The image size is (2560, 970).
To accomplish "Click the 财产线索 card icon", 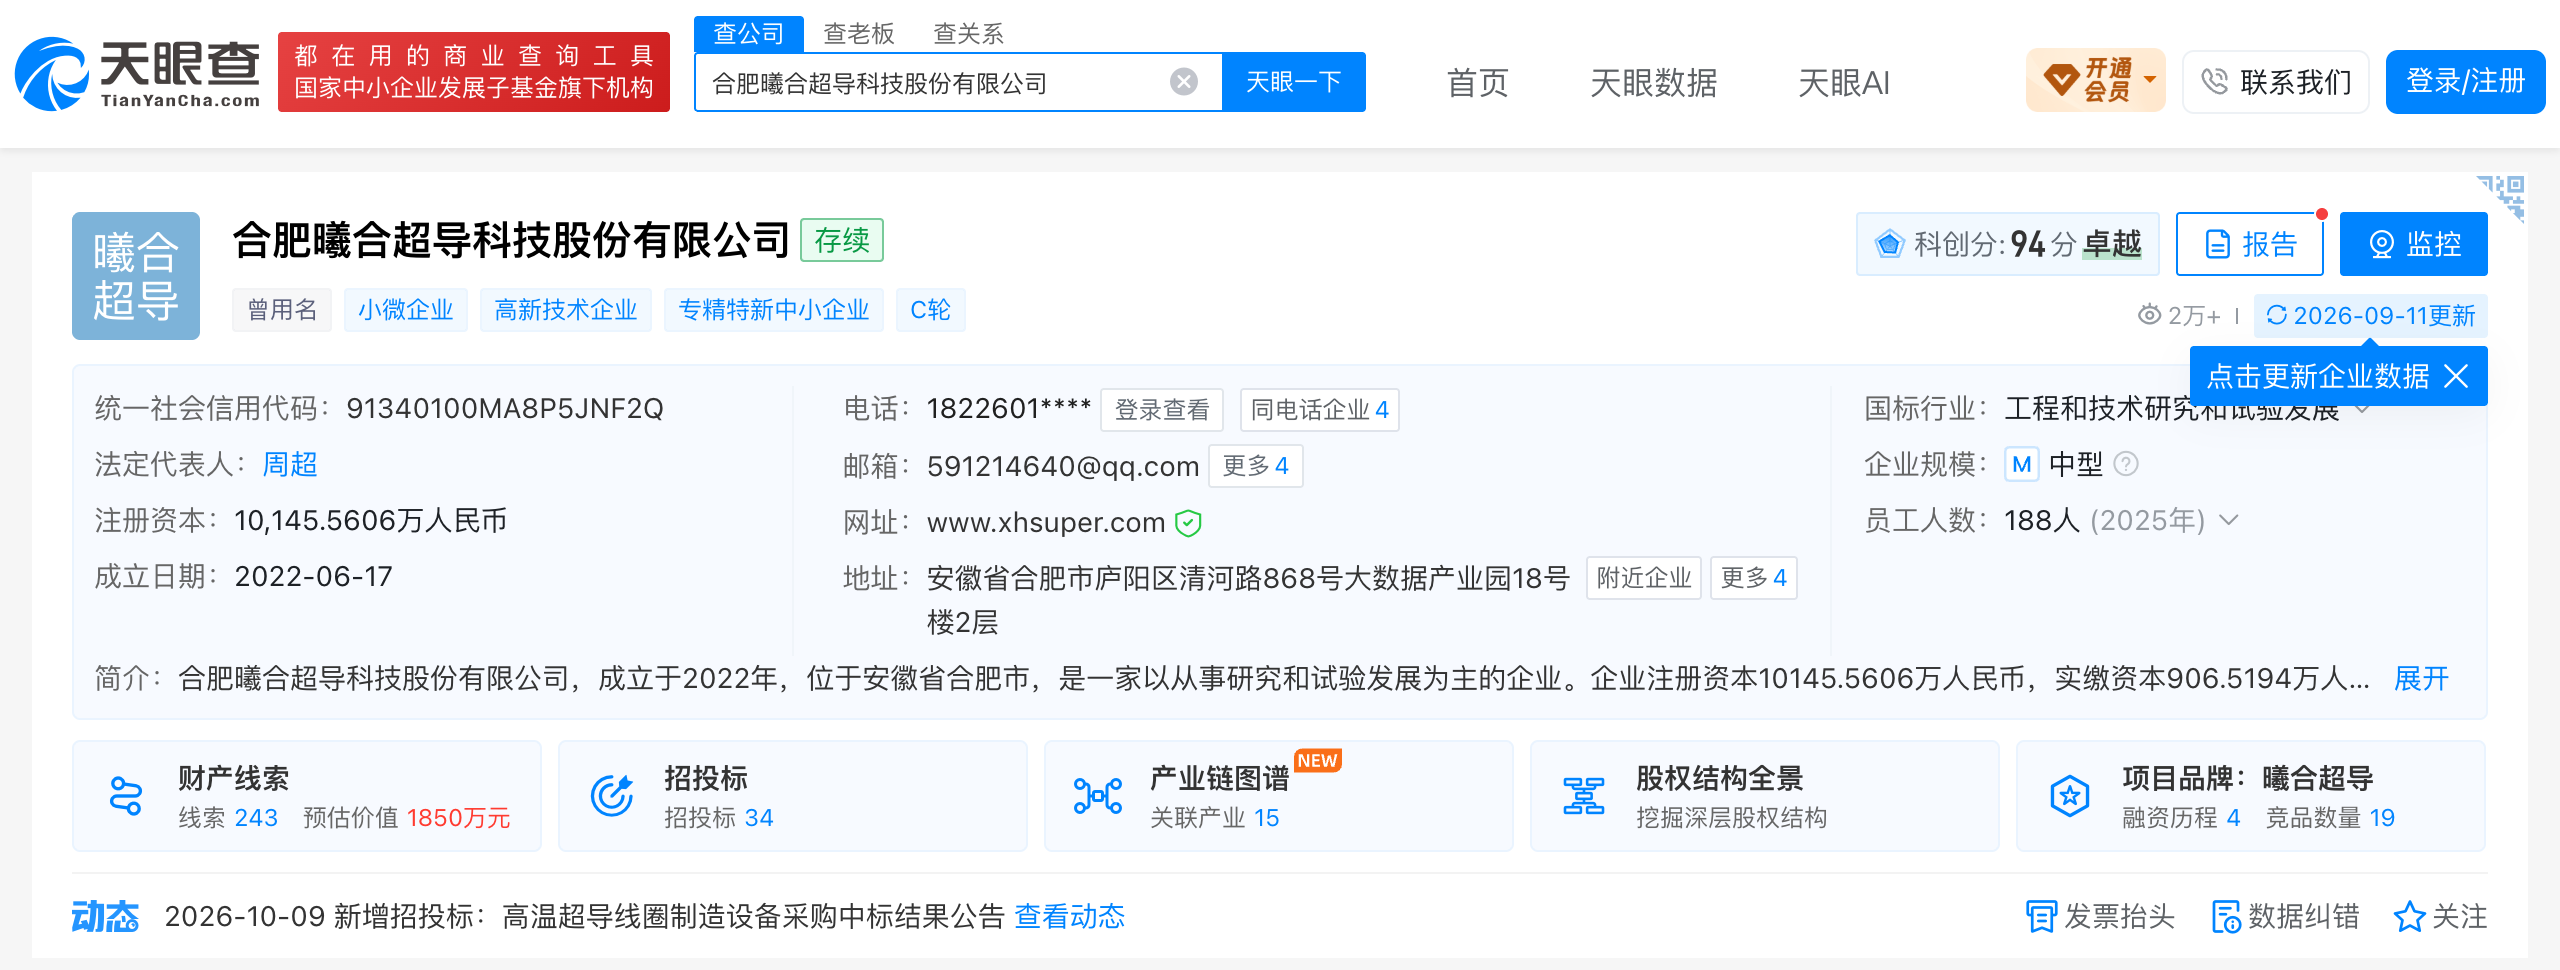I will point(126,796).
